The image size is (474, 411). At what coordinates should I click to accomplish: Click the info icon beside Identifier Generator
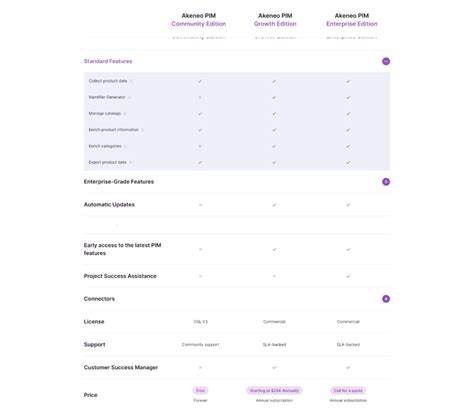tap(130, 97)
